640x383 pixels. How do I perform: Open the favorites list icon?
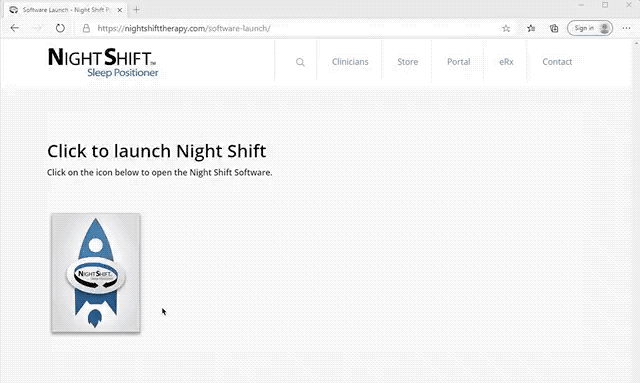[531, 28]
